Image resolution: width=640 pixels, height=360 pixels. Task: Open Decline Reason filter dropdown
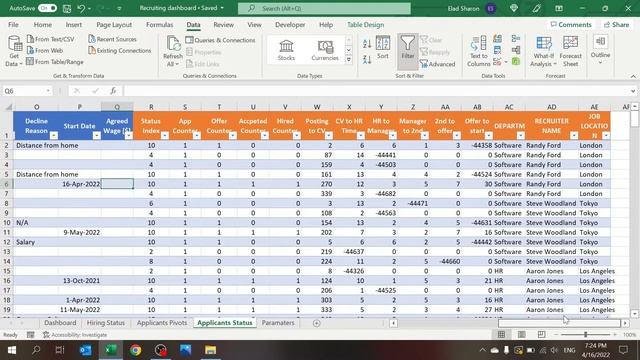pyautogui.click(x=53, y=136)
